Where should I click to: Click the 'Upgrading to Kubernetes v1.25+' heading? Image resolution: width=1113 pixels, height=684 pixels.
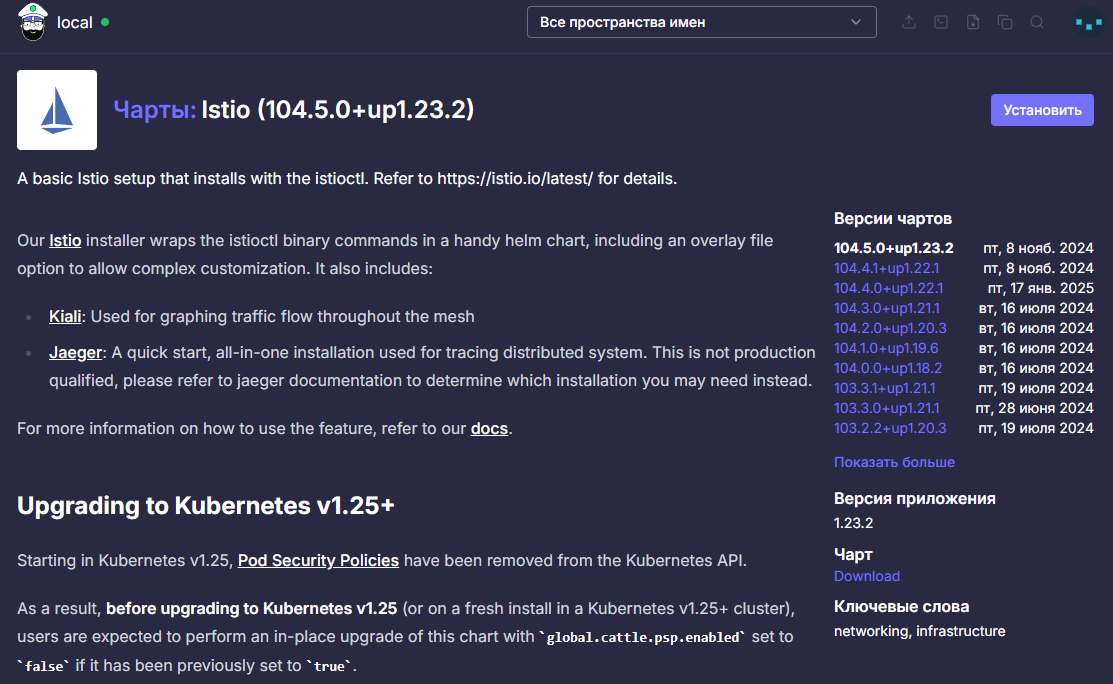point(206,505)
